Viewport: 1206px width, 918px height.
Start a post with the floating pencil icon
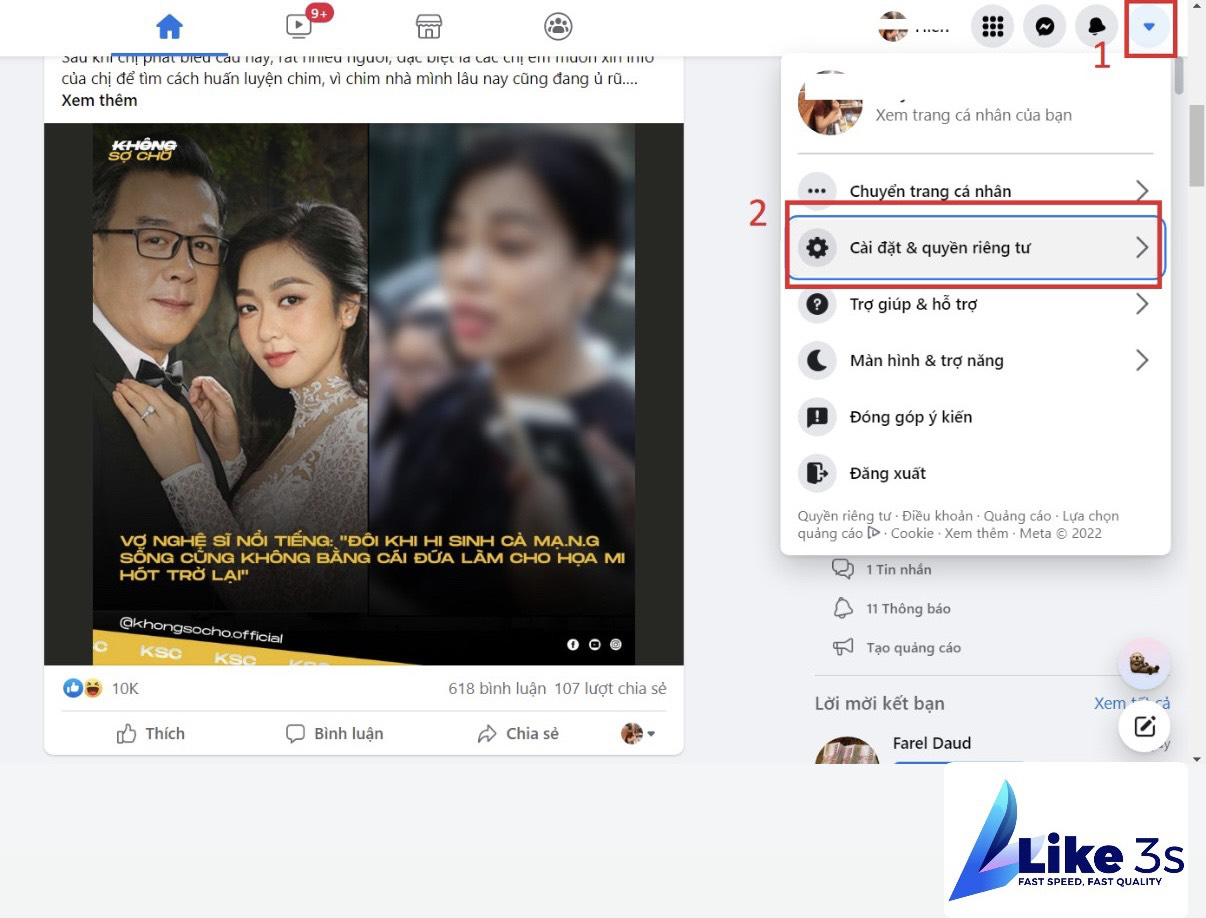pos(1143,727)
